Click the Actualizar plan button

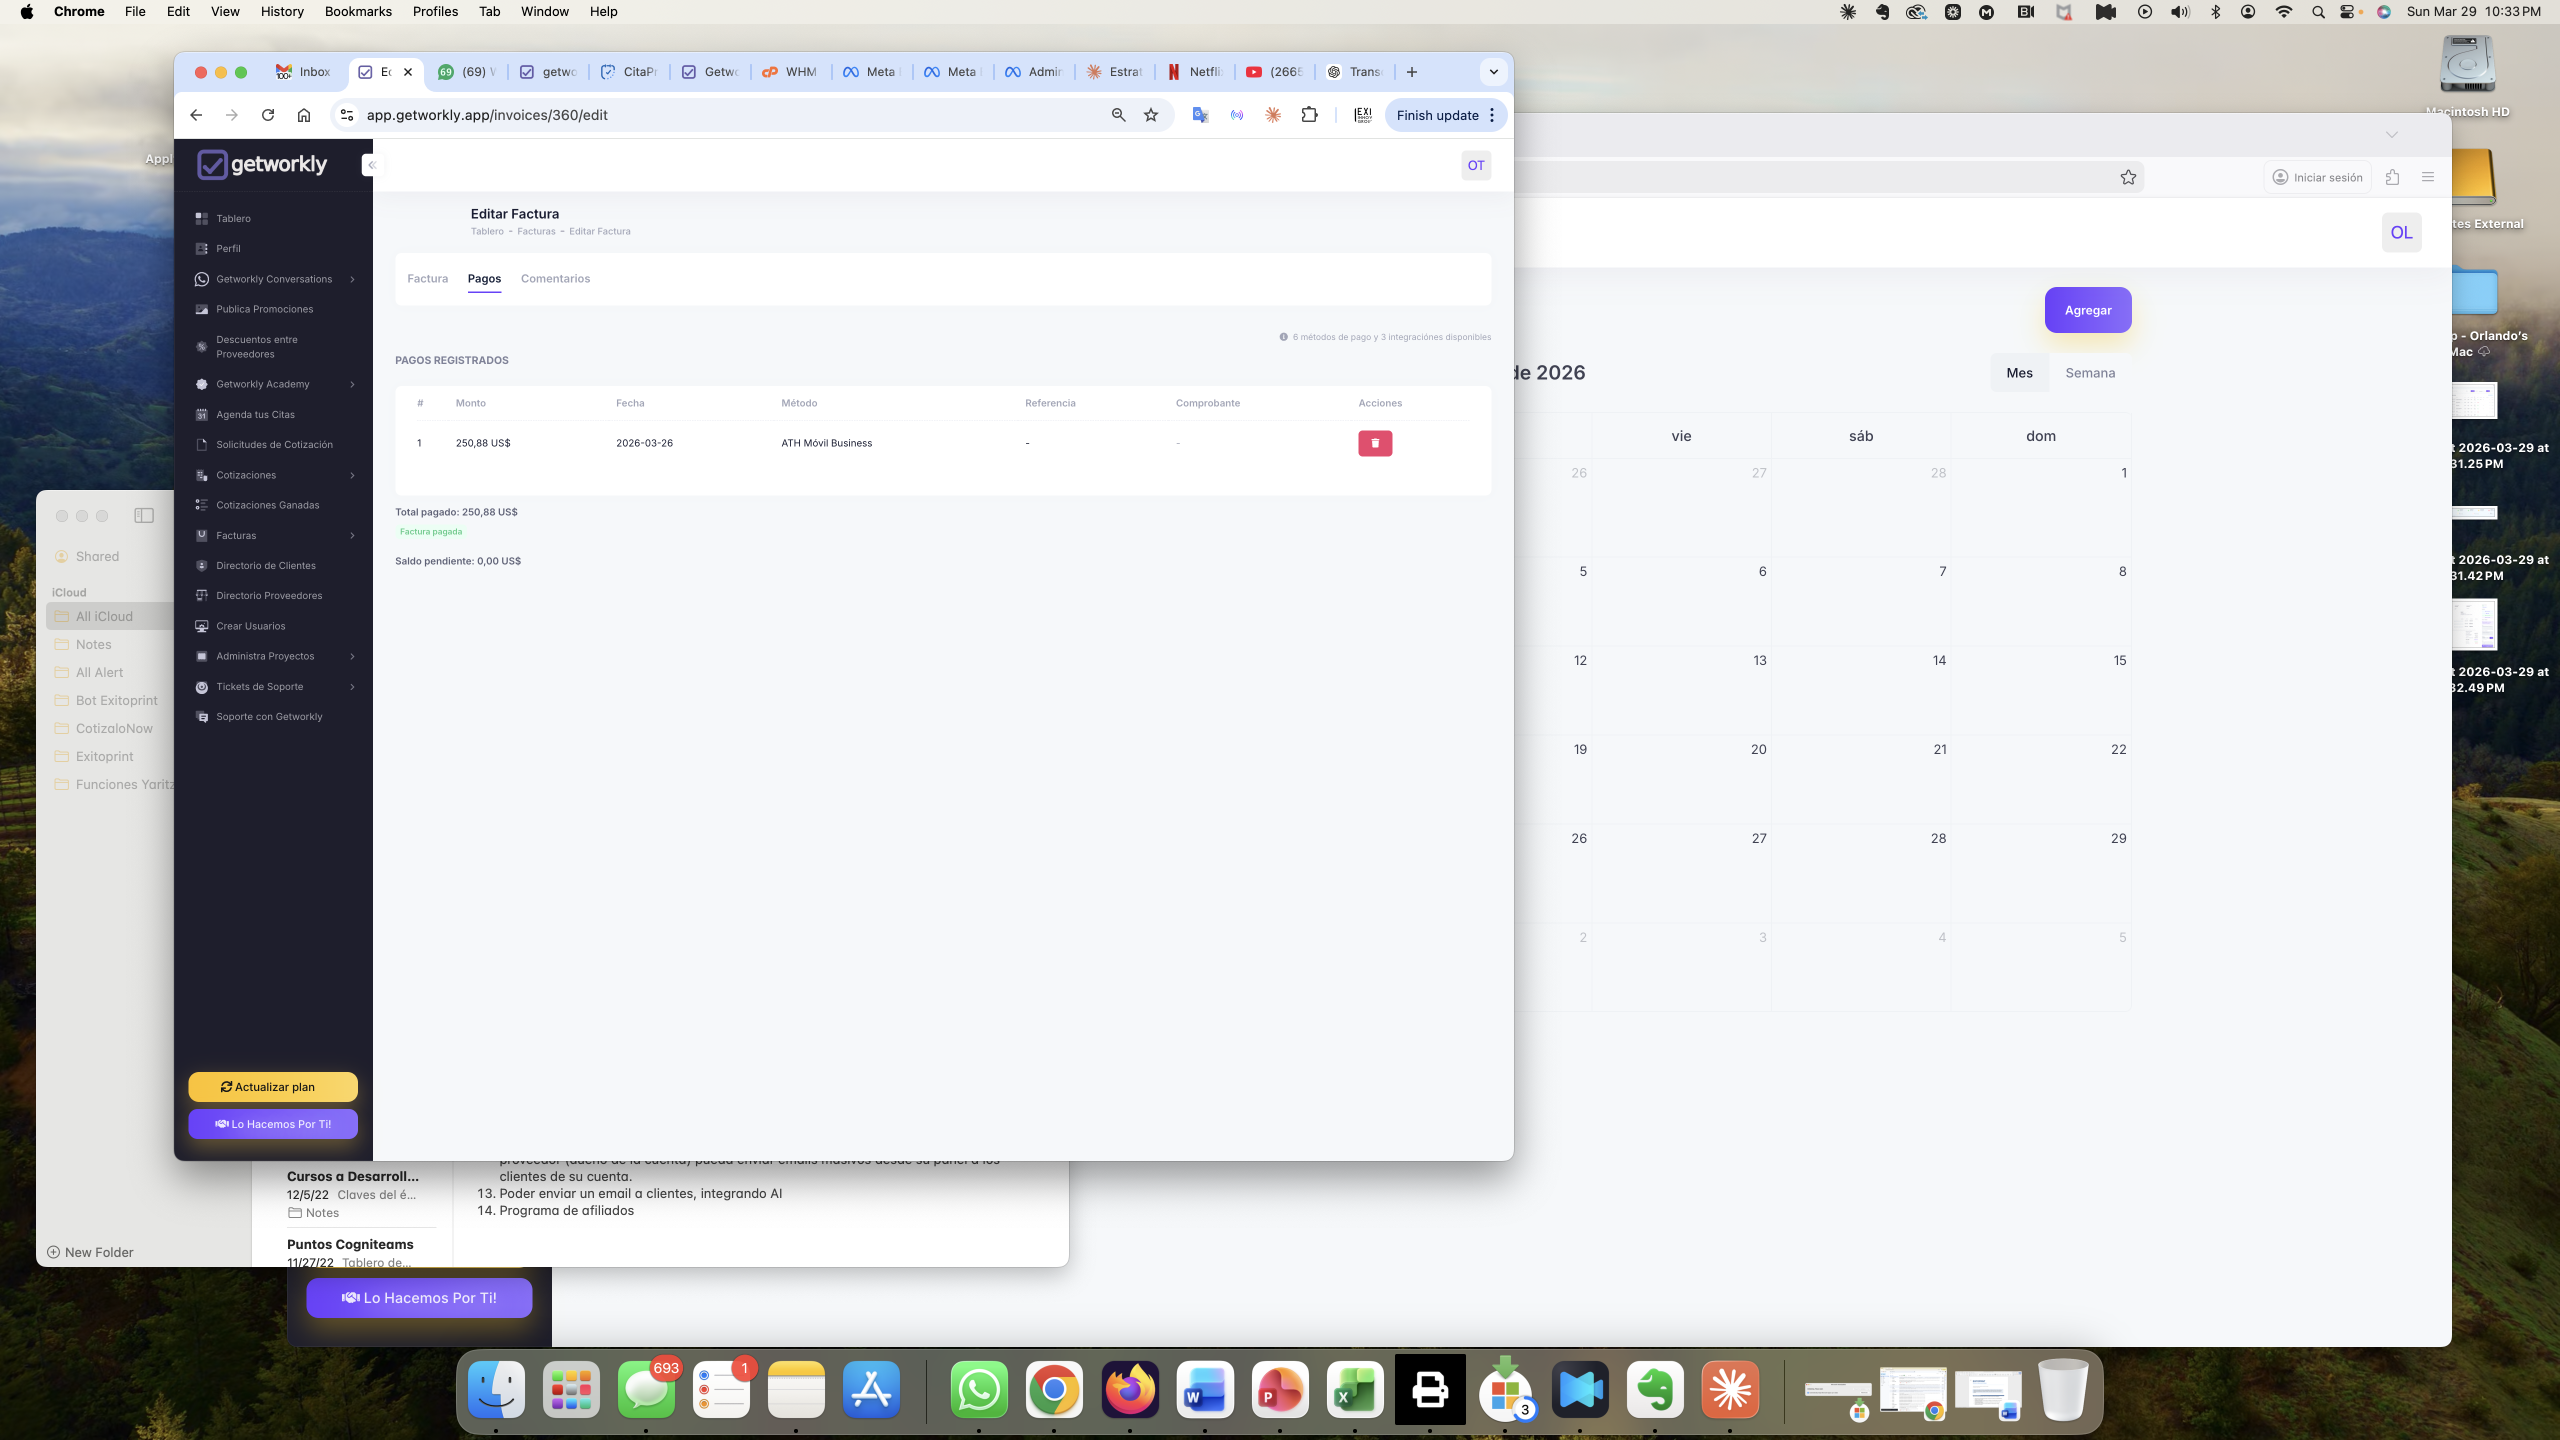tap(272, 1086)
